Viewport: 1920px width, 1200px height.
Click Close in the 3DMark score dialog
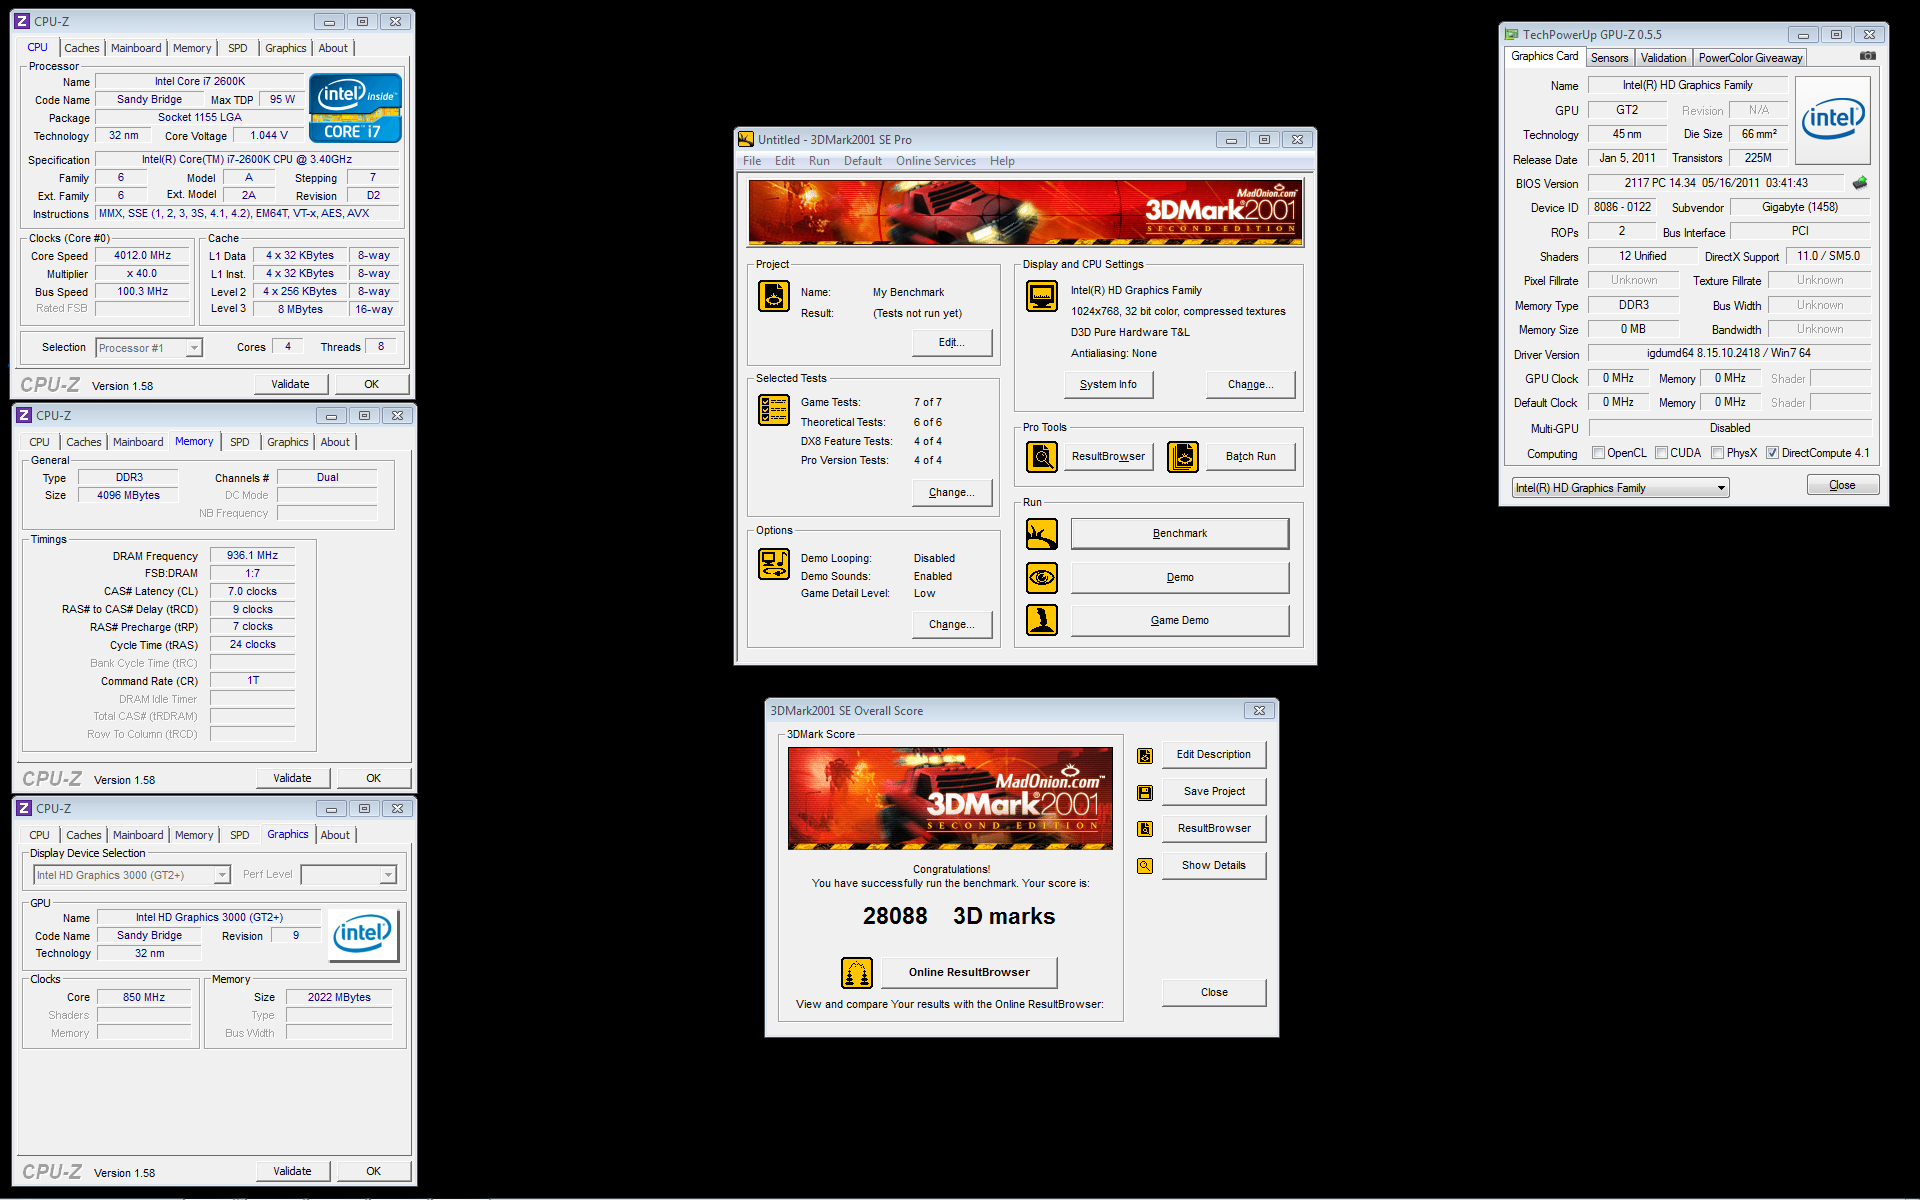[1214, 992]
